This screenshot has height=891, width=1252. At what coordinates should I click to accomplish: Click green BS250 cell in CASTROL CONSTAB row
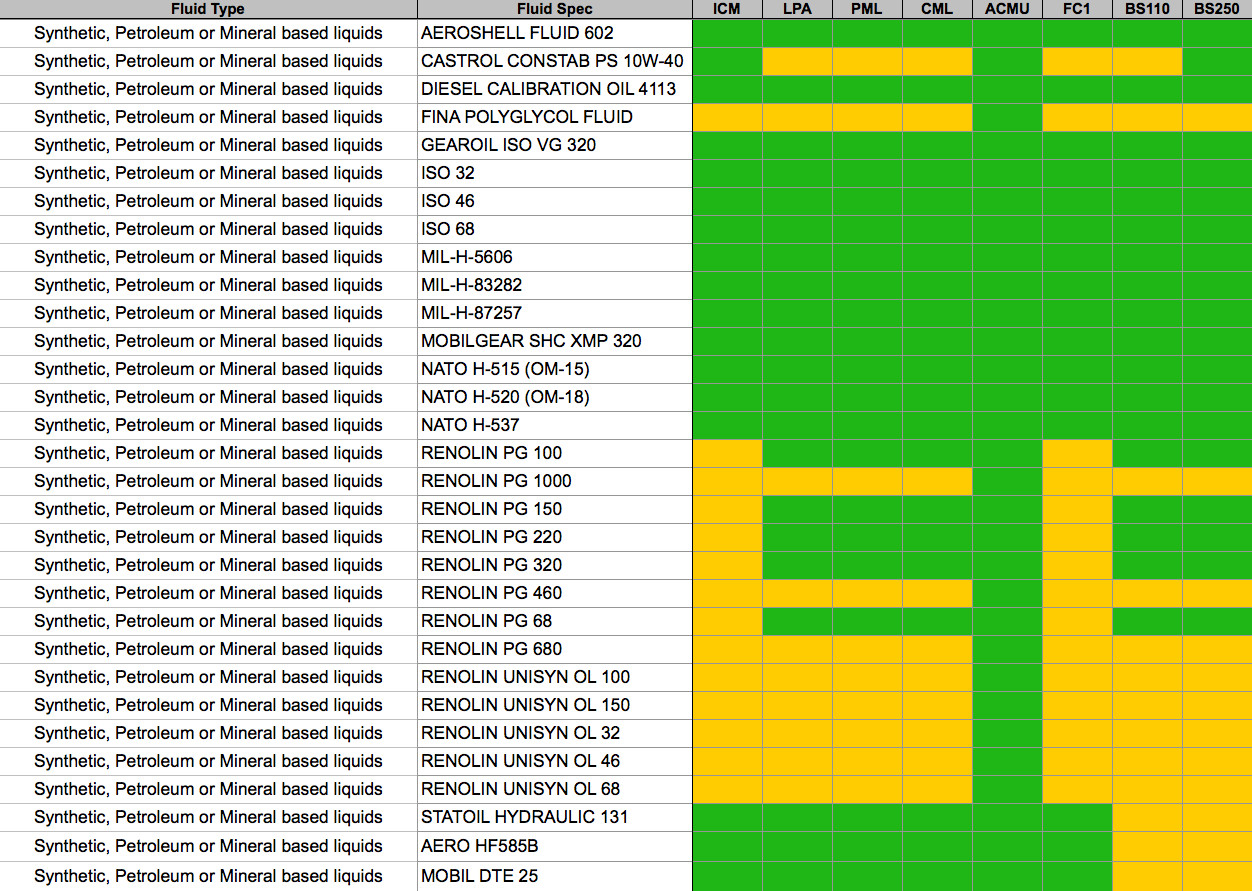click(1217, 61)
